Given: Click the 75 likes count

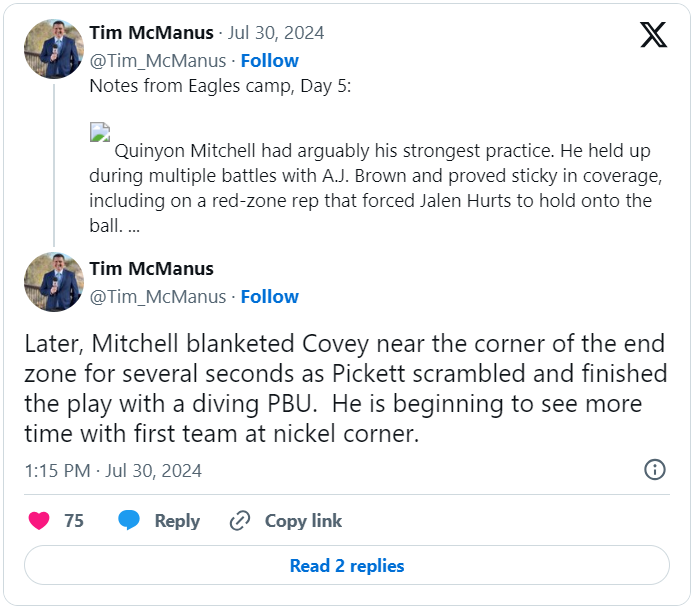Looking at the screenshot, I should (74, 521).
